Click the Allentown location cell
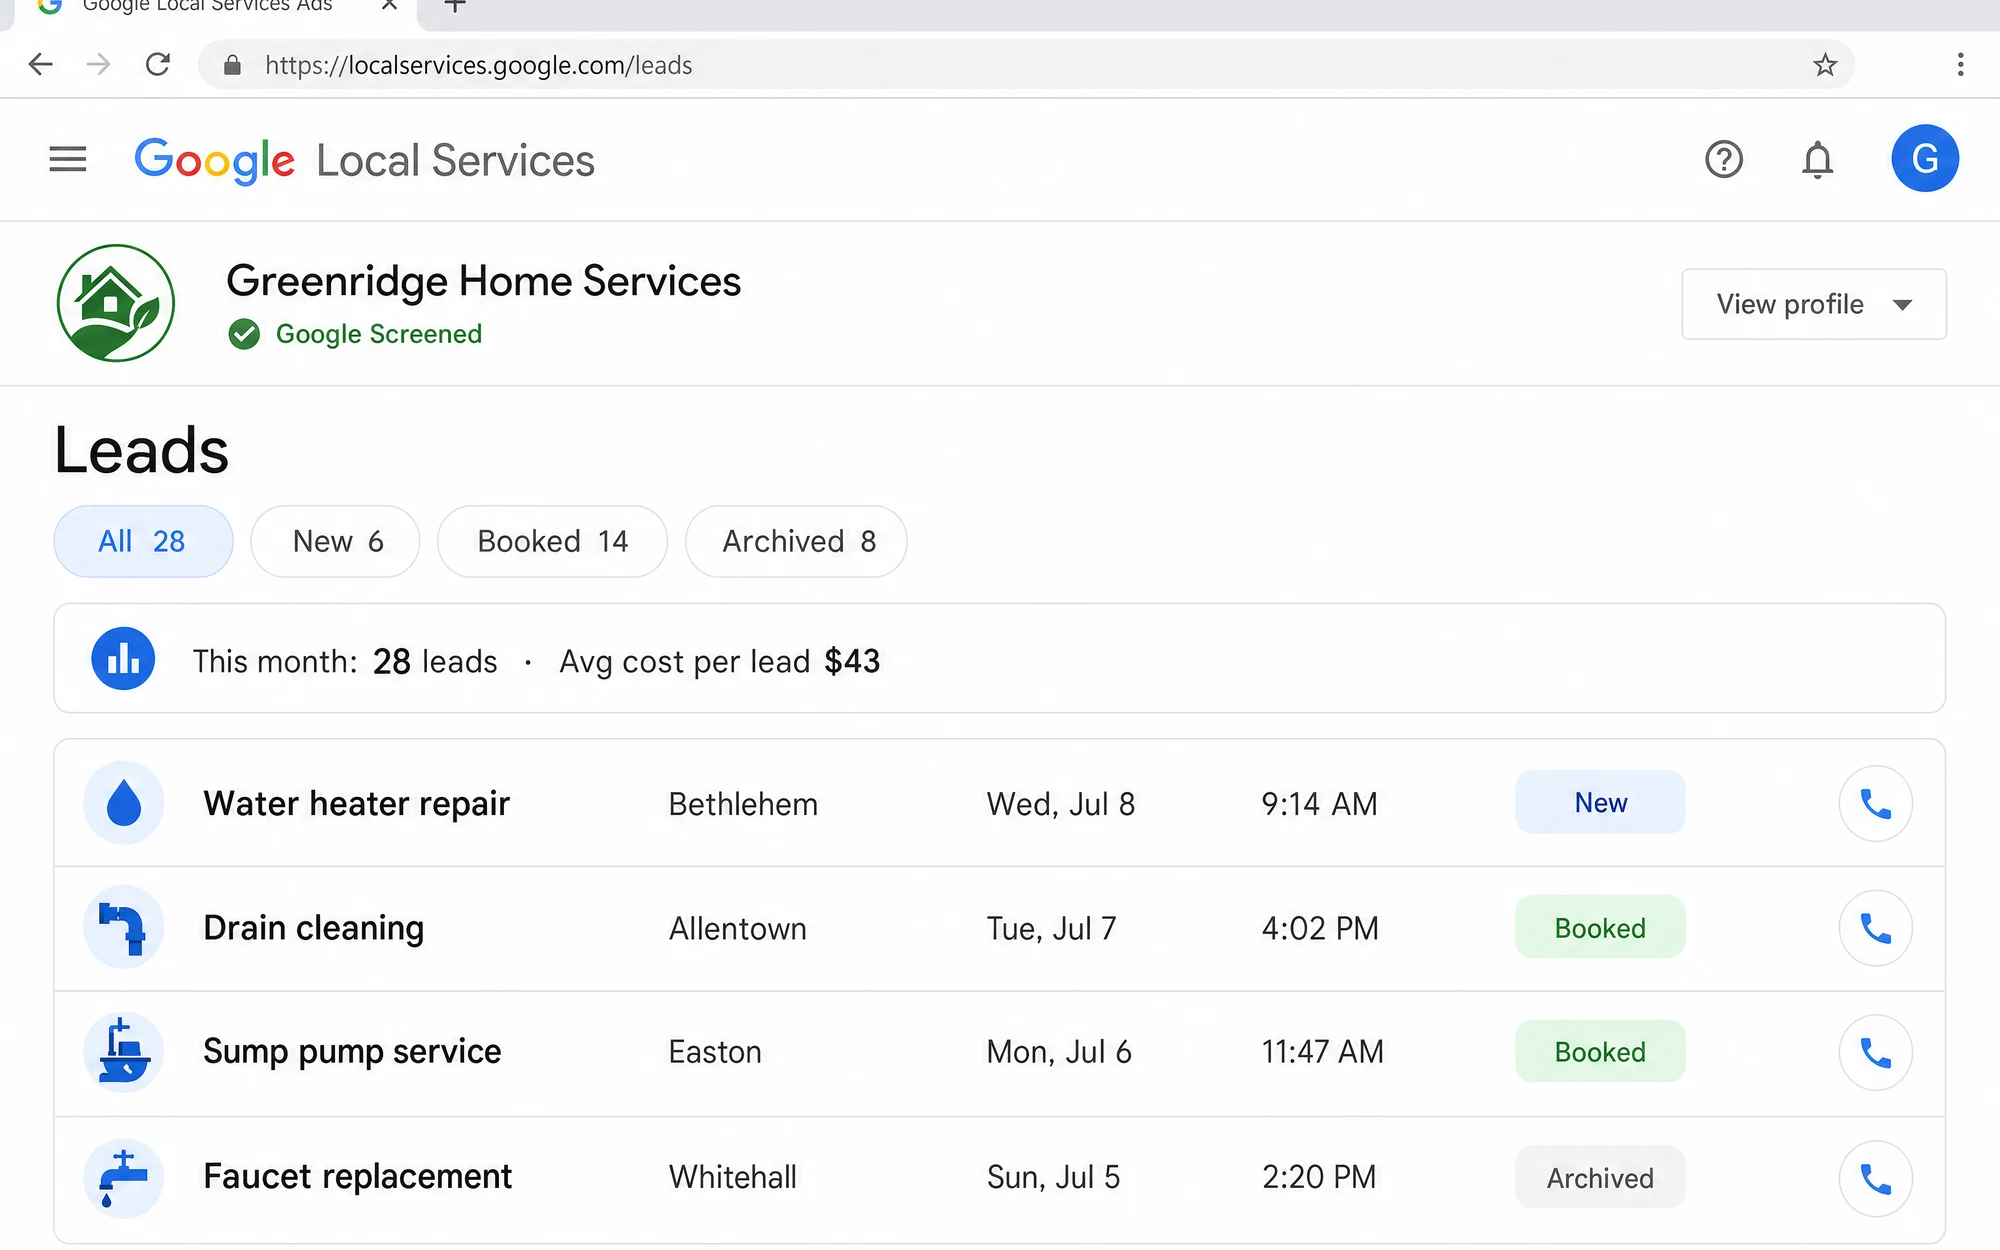2000x1250 pixels. click(x=738, y=929)
